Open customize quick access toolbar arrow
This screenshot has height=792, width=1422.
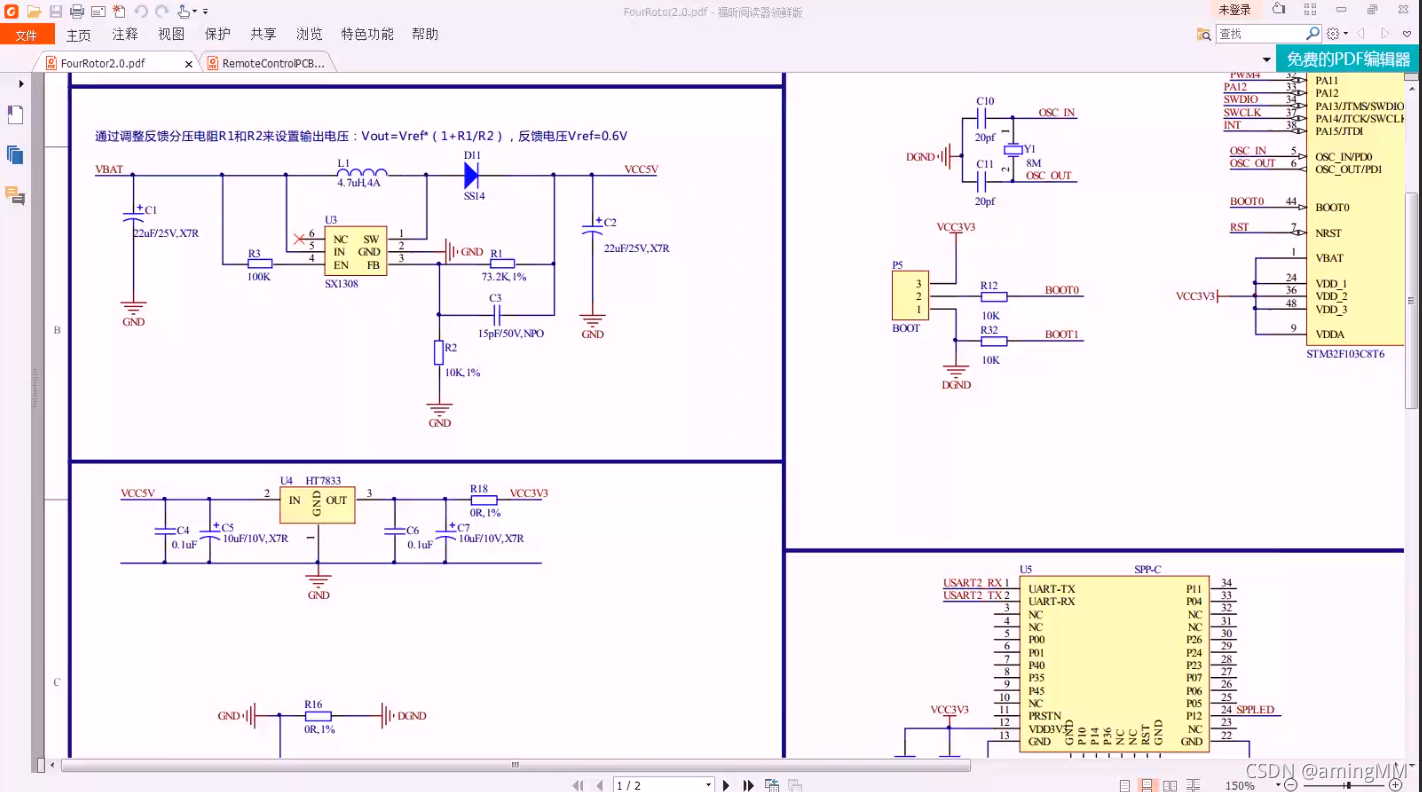tap(206, 12)
